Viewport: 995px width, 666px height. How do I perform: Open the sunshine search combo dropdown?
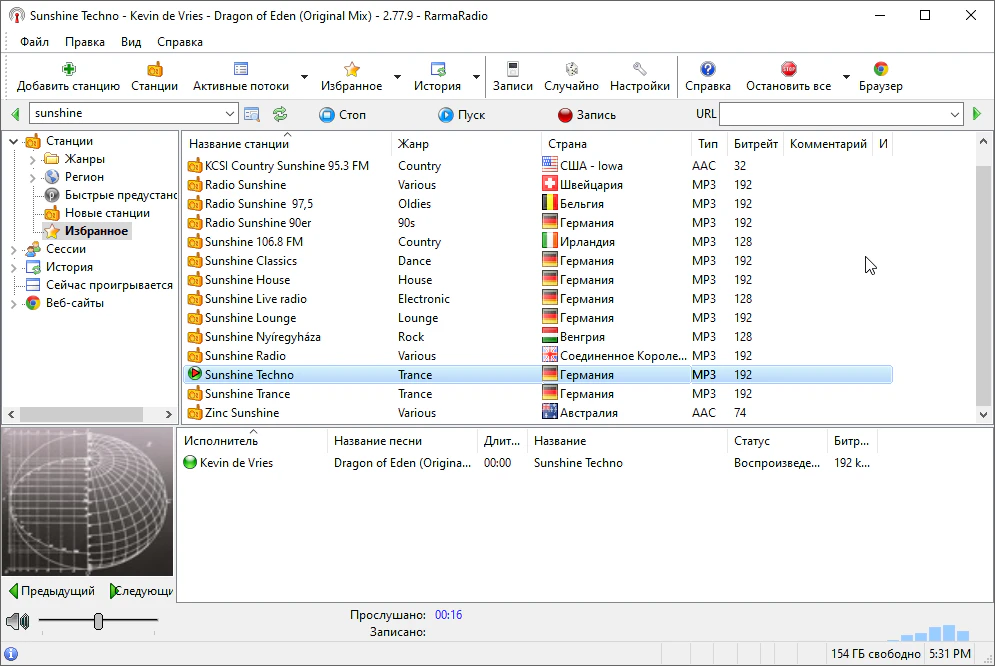pyautogui.click(x=230, y=114)
